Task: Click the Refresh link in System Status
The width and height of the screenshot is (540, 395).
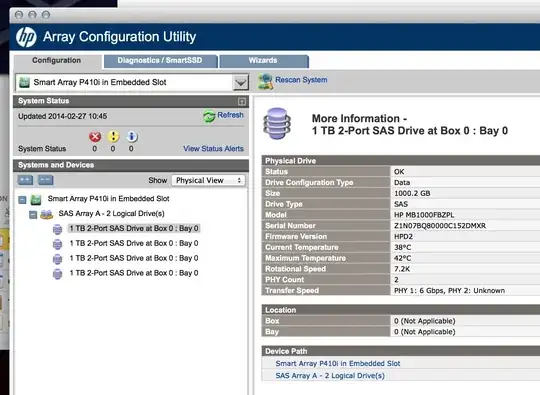Action: (230, 115)
